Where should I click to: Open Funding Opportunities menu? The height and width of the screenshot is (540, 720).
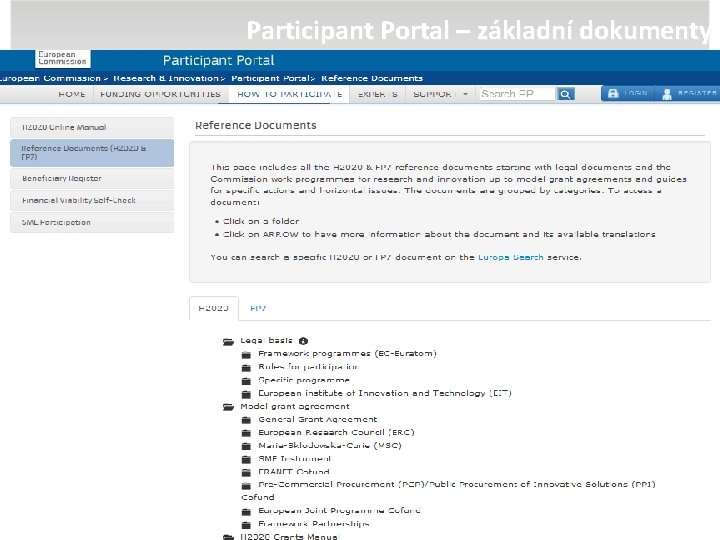[x=160, y=94]
